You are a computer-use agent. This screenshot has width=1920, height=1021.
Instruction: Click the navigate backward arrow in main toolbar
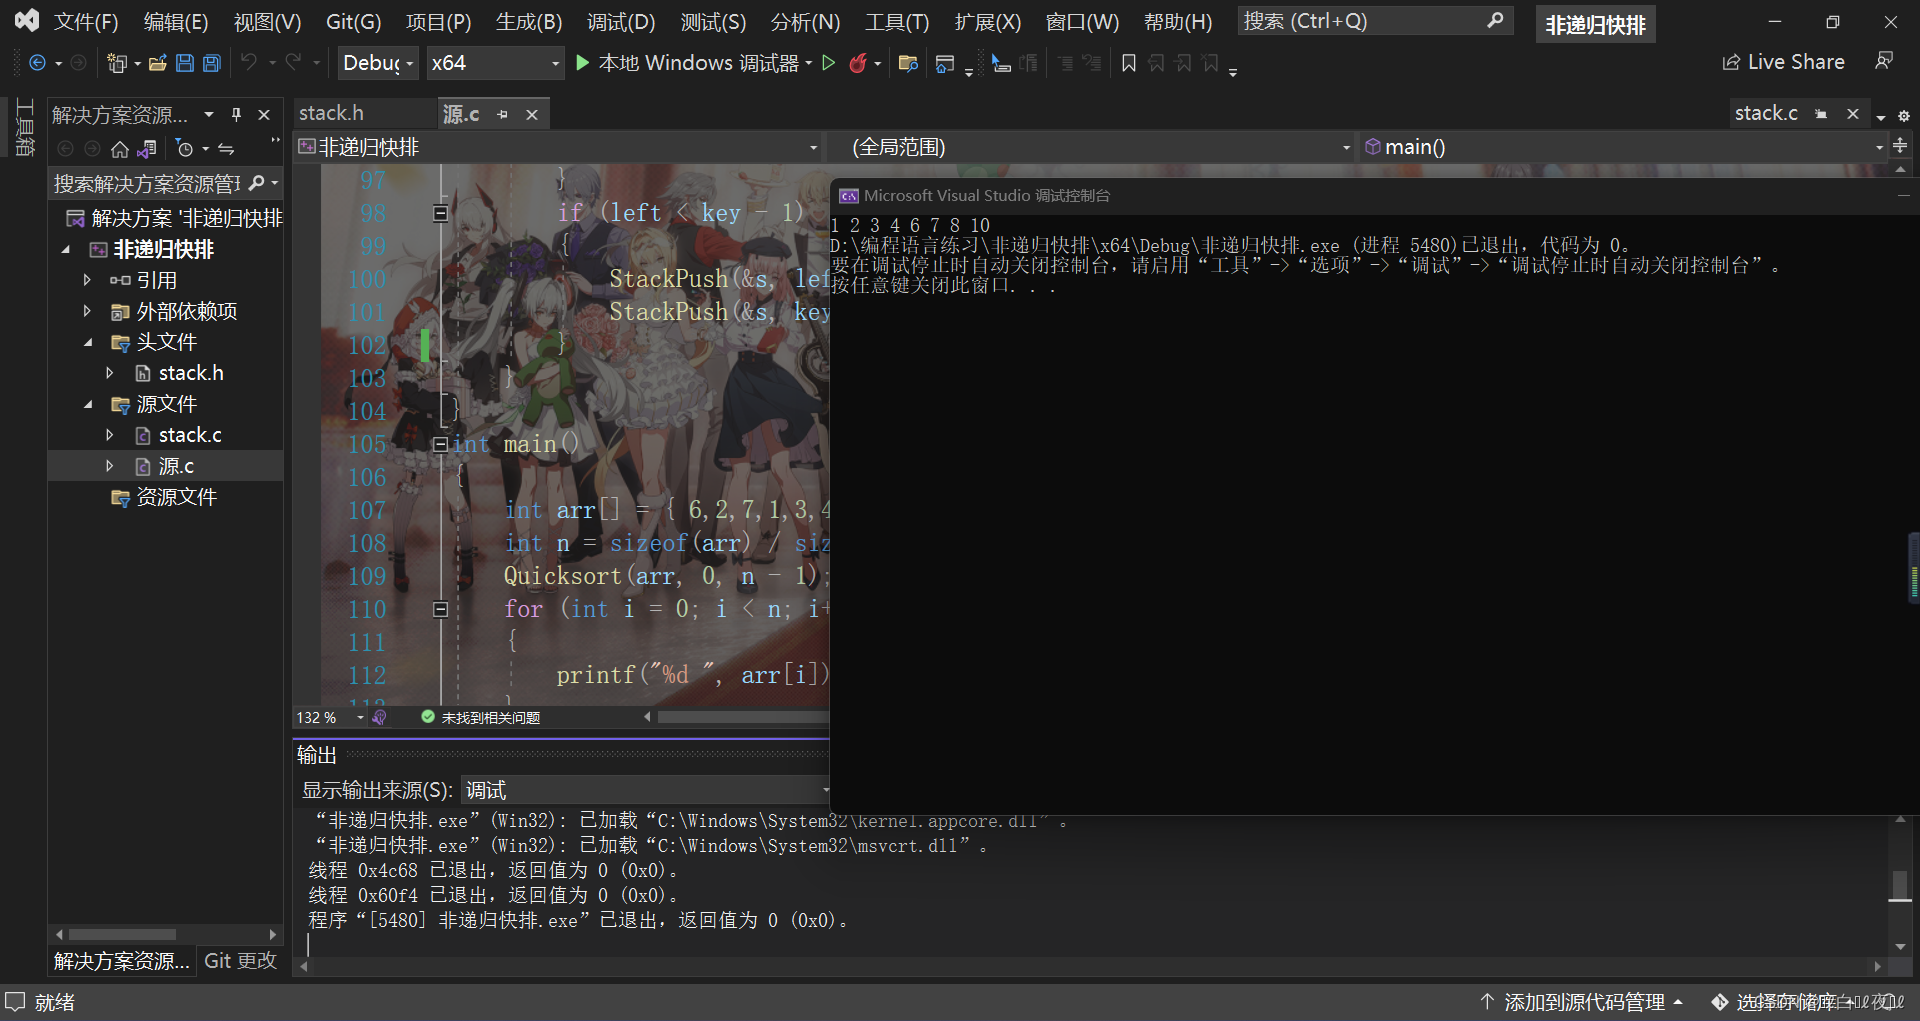pos(37,63)
